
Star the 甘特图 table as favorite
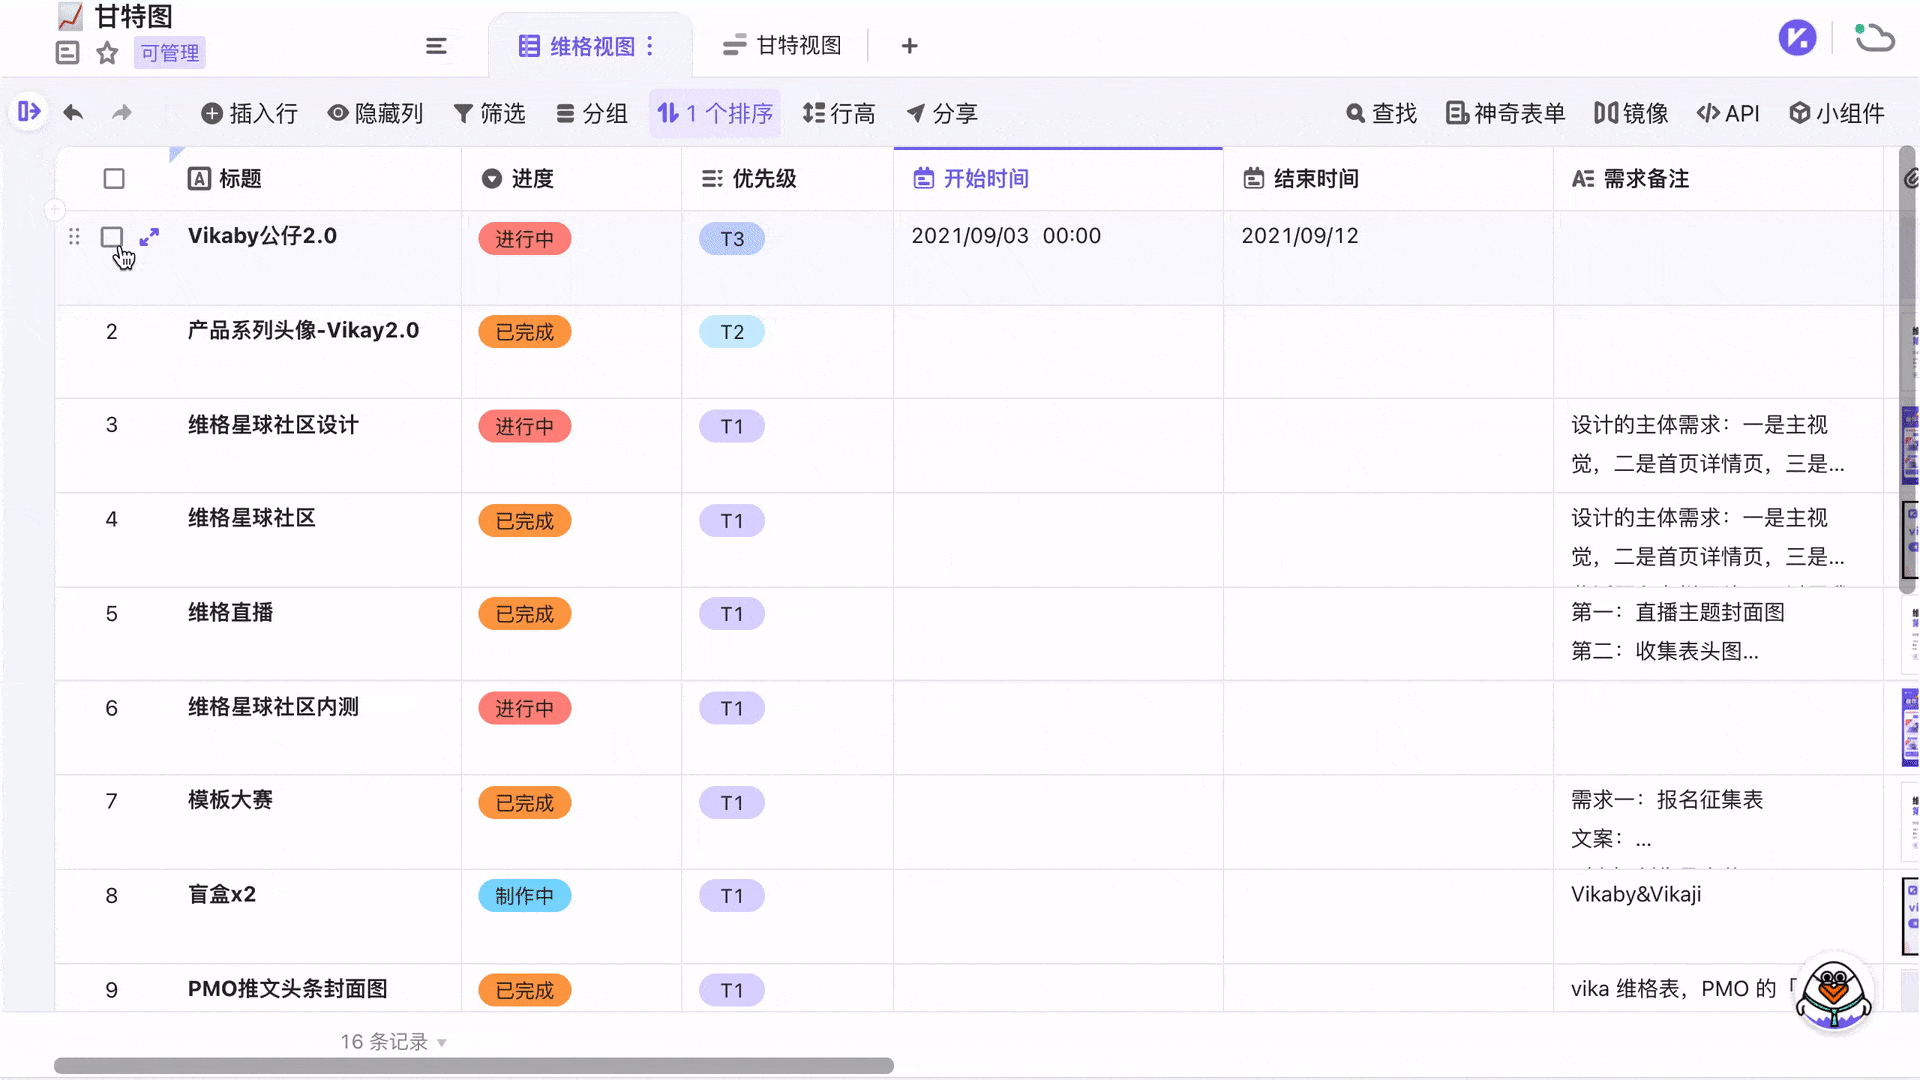point(106,53)
